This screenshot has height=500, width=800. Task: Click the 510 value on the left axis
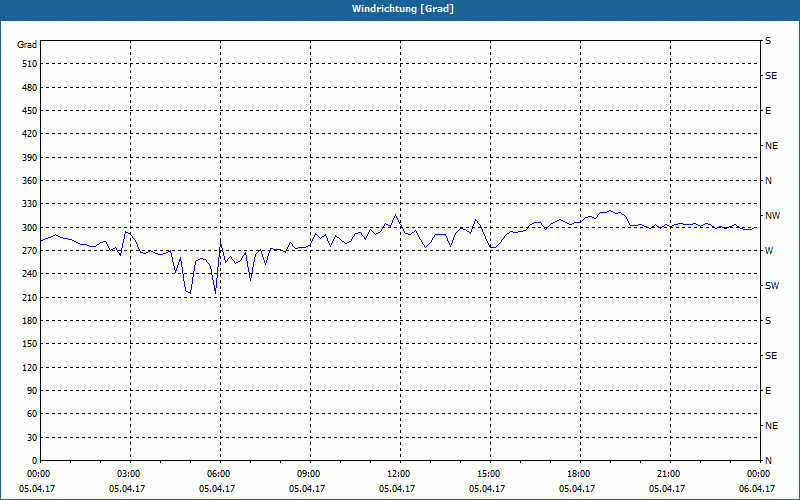pos(30,64)
